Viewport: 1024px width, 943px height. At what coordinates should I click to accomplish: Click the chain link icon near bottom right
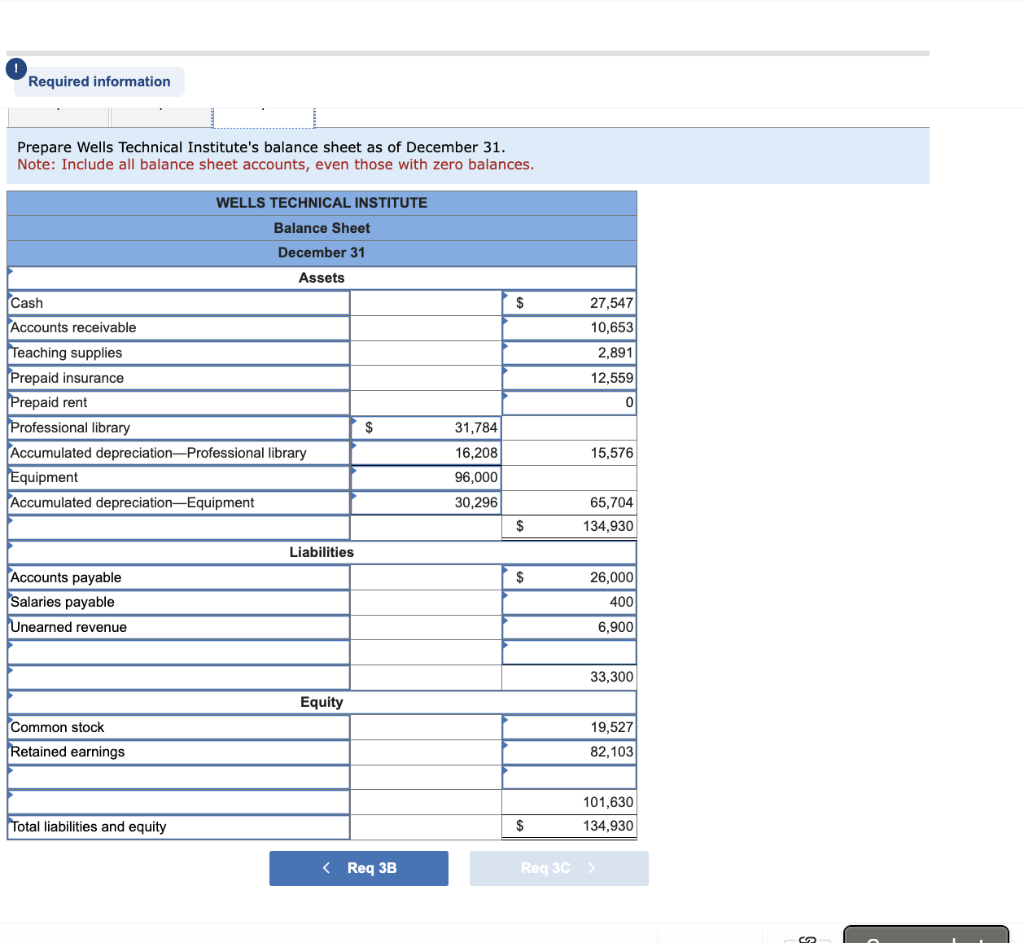point(806,938)
